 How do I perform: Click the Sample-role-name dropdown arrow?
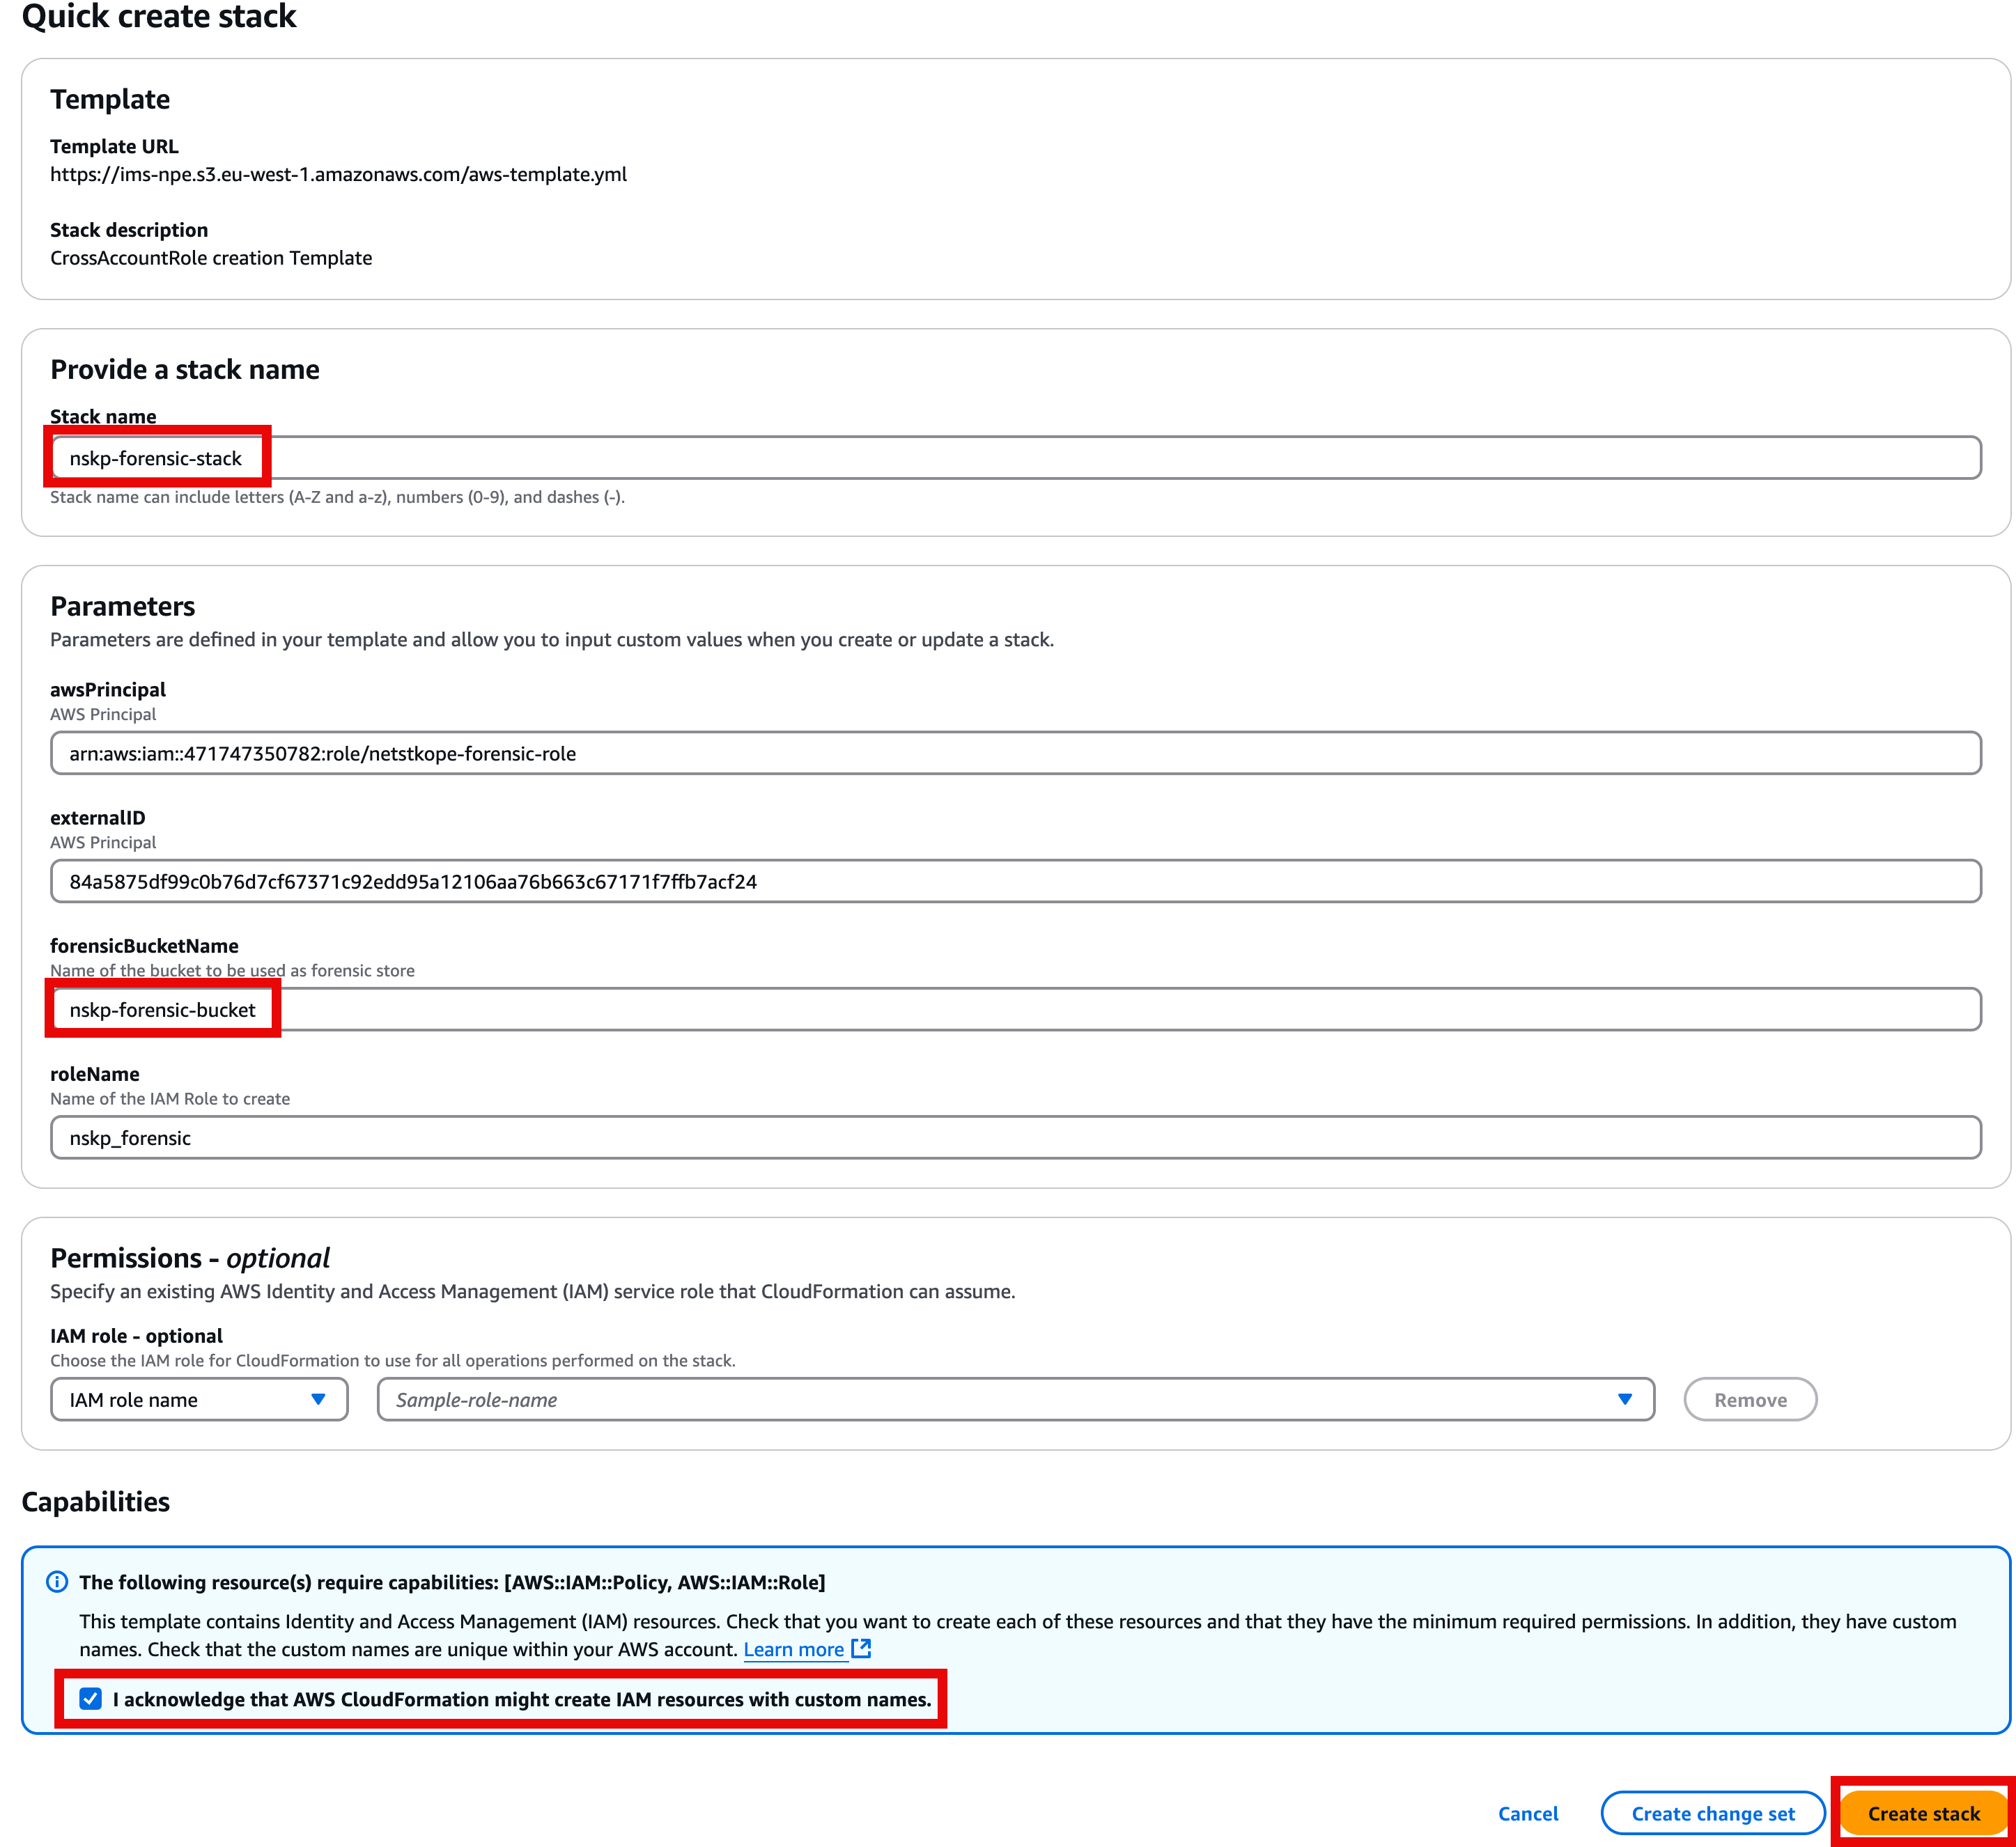(1625, 1399)
